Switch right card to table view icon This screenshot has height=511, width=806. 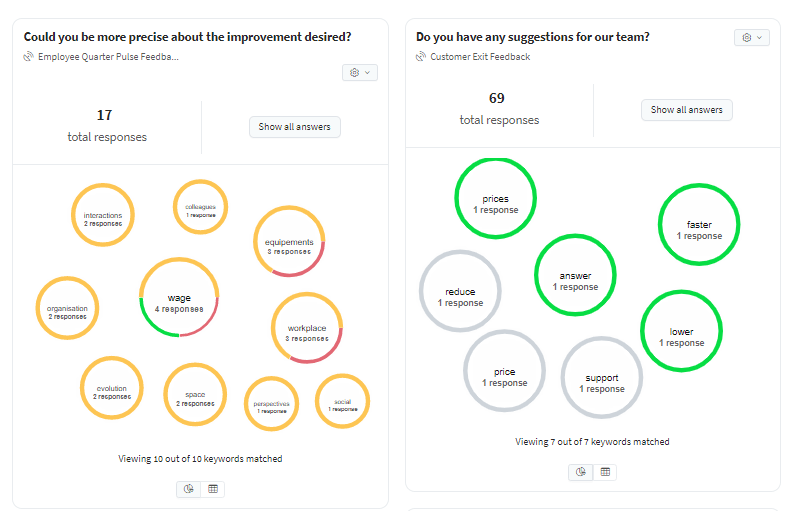pyautogui.click(x=605, y=472)
